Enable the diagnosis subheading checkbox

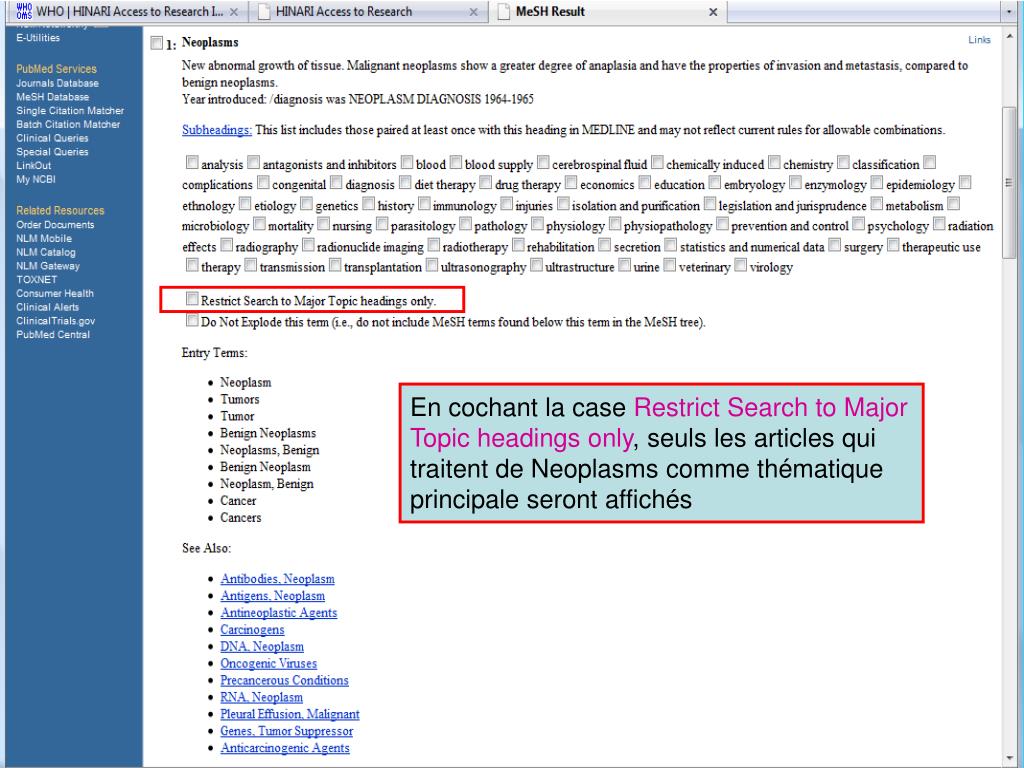(x=336, y=182)
